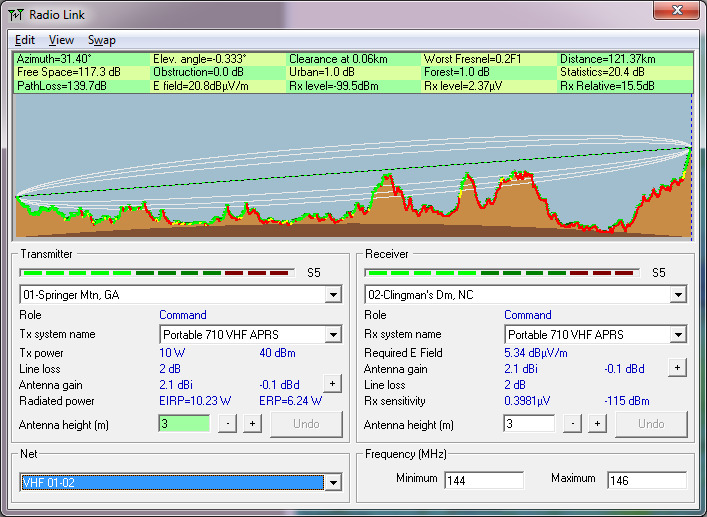Click the terrain profile graph

point(354,166)
